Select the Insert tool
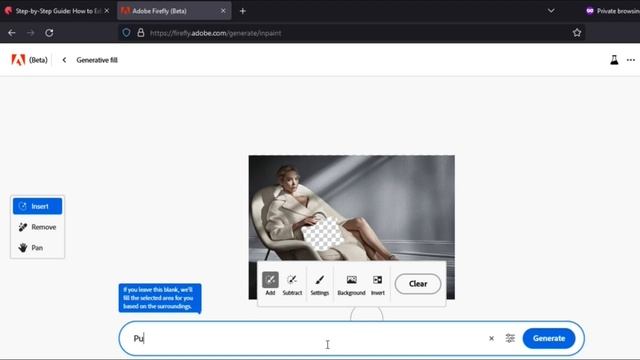 point(37,206)
